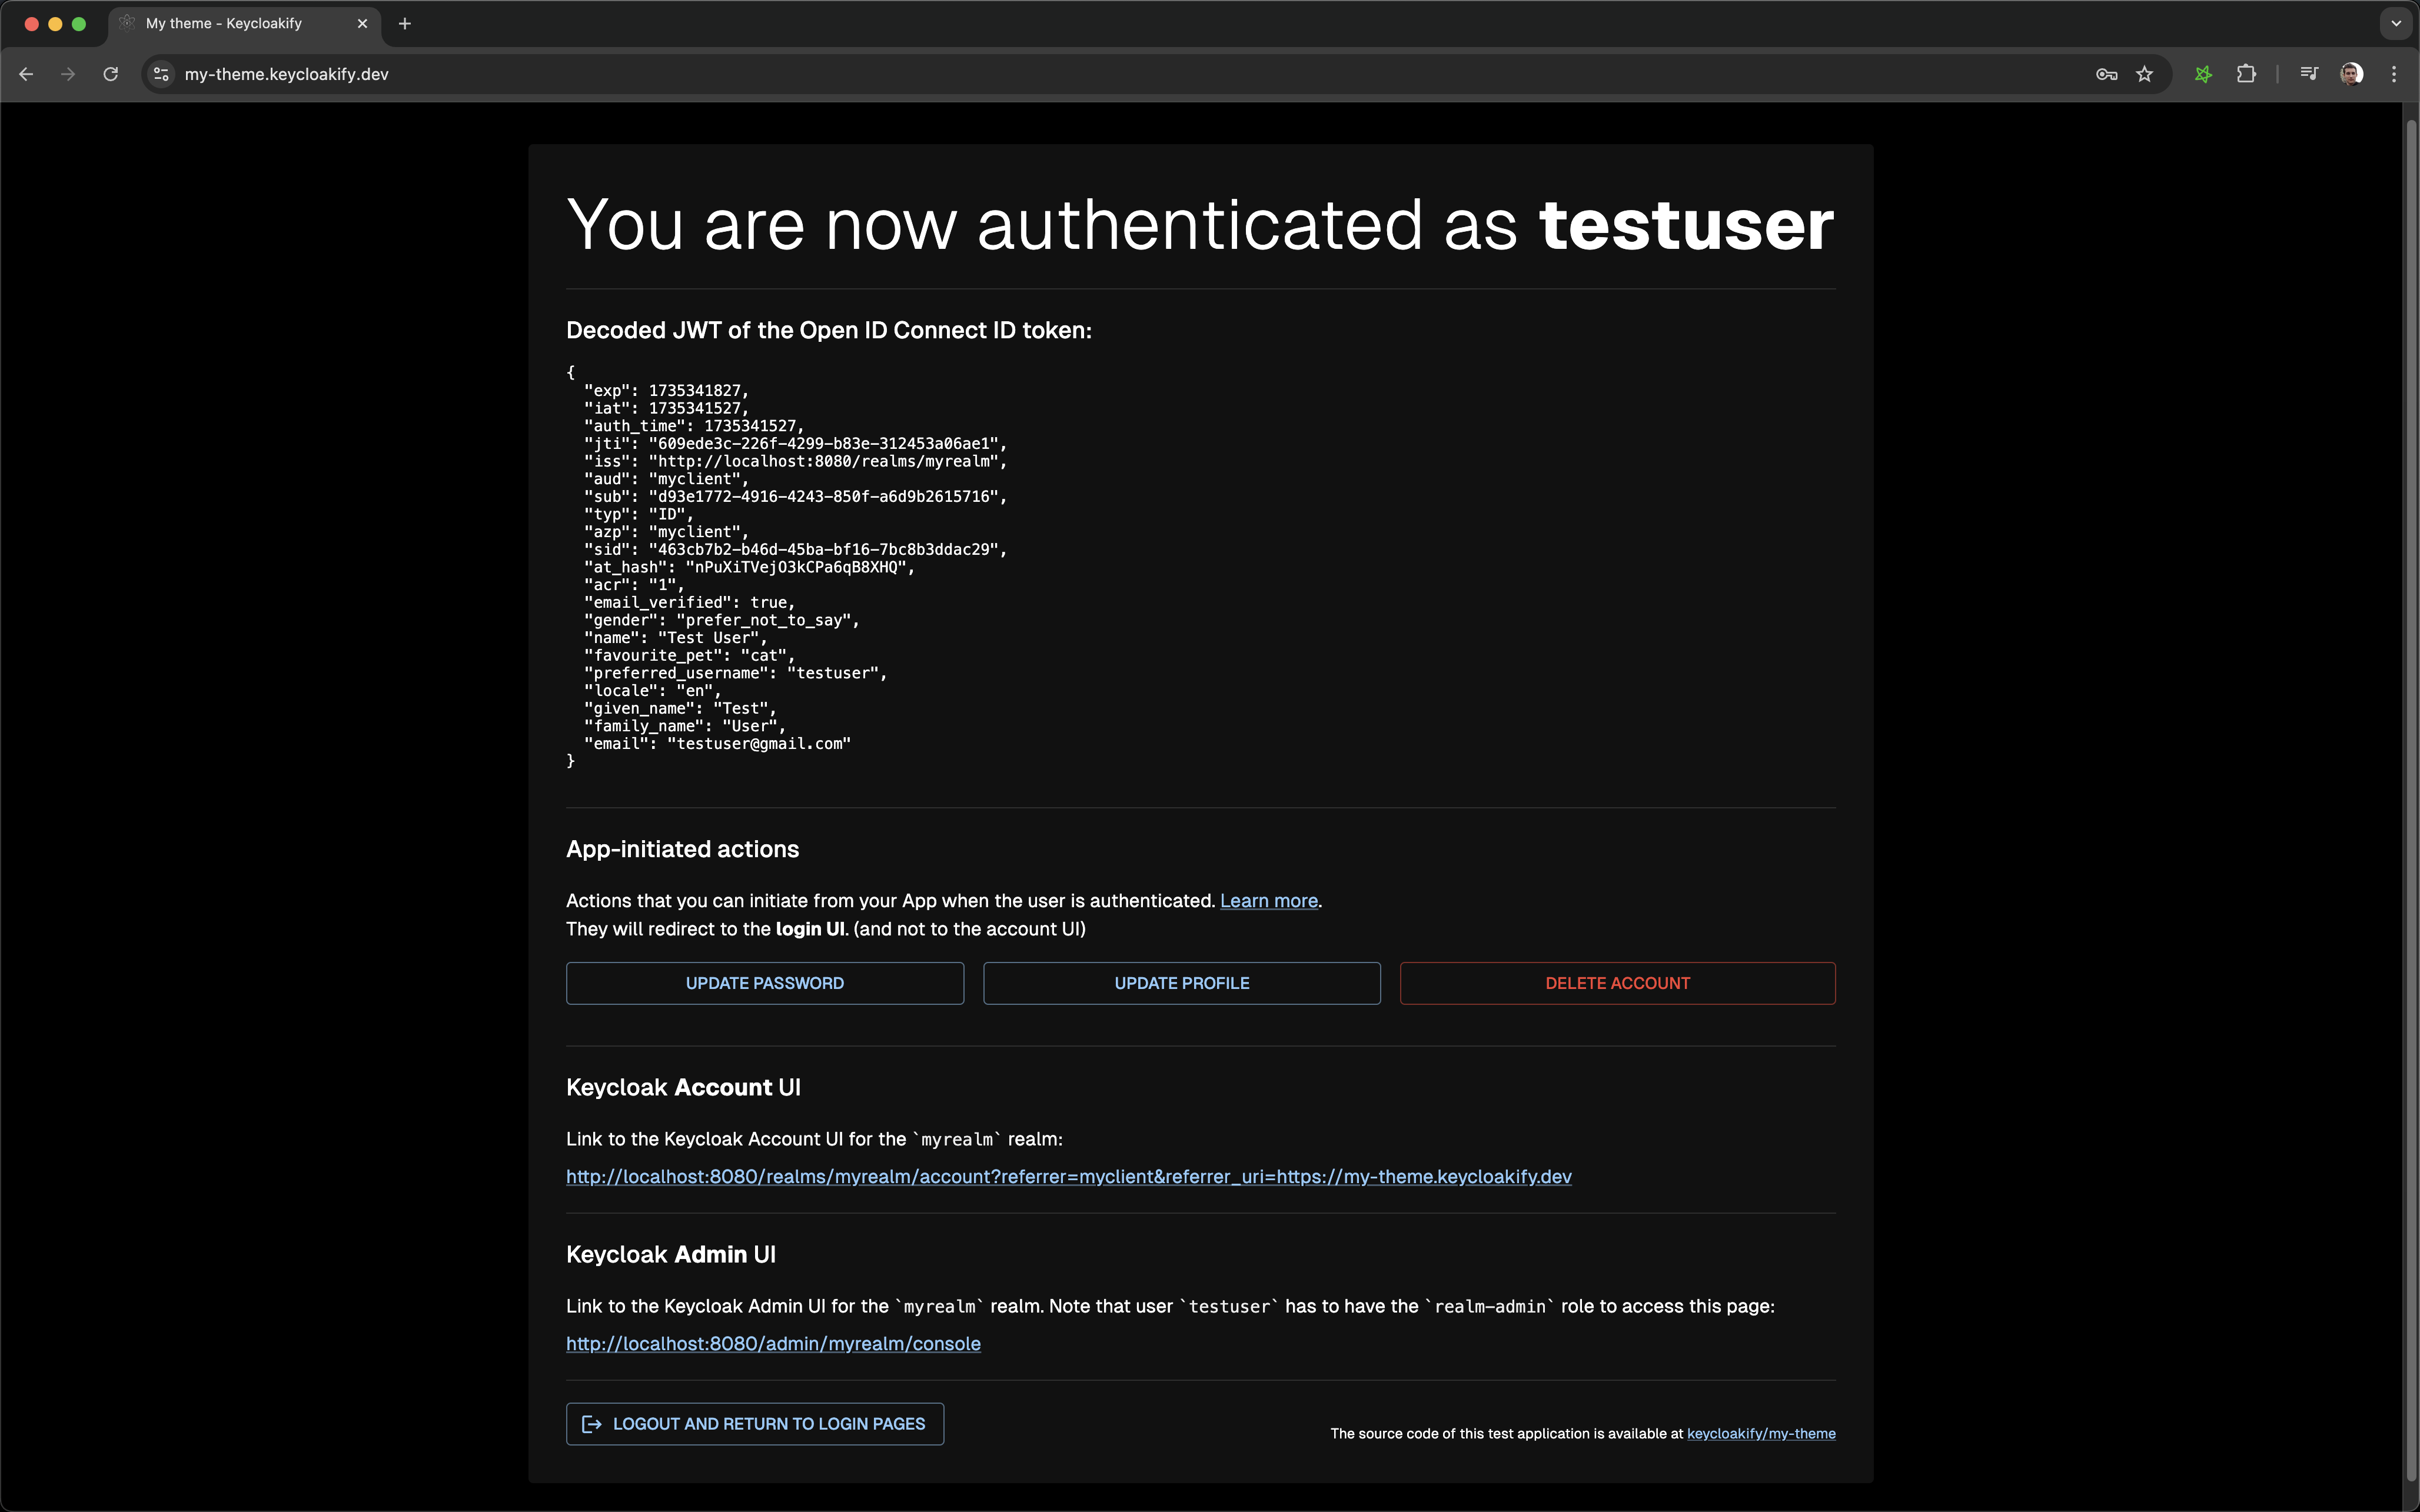This screenshot has width=2420, height=1512.
Task: Open site information icon in address bar
Action: [161, 74]
